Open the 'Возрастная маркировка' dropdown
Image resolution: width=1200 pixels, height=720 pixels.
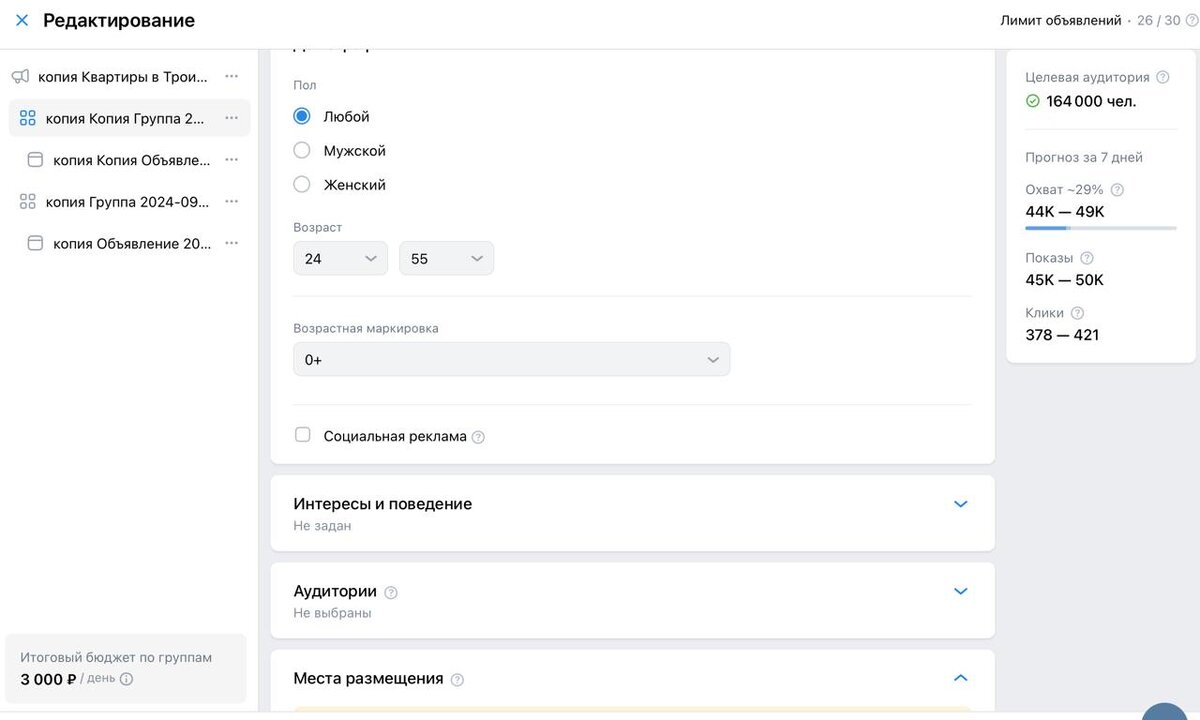tap(511, 360)
